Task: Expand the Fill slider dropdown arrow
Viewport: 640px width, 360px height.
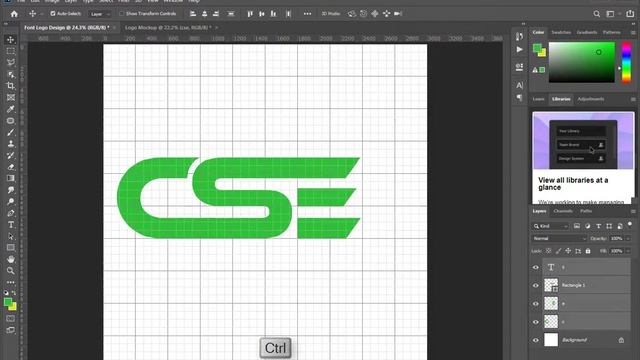Action: (x=628, y=251)
